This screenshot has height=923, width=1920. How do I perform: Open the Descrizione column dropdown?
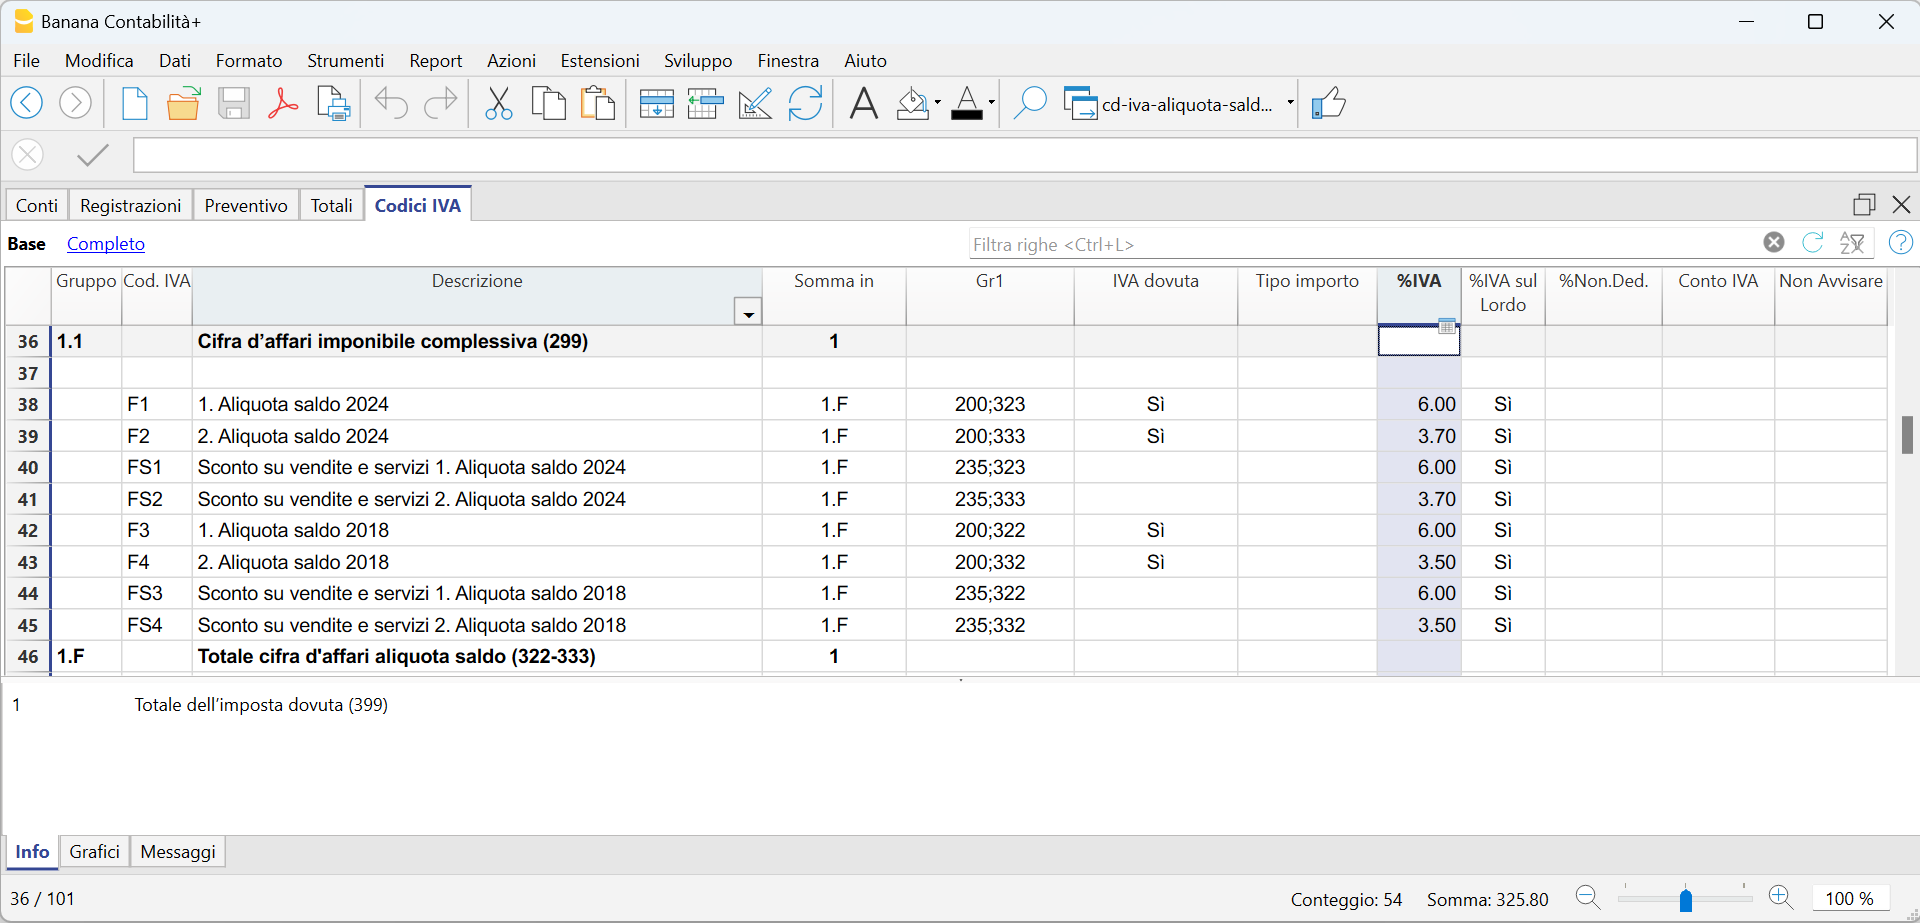tap(748, 313)
